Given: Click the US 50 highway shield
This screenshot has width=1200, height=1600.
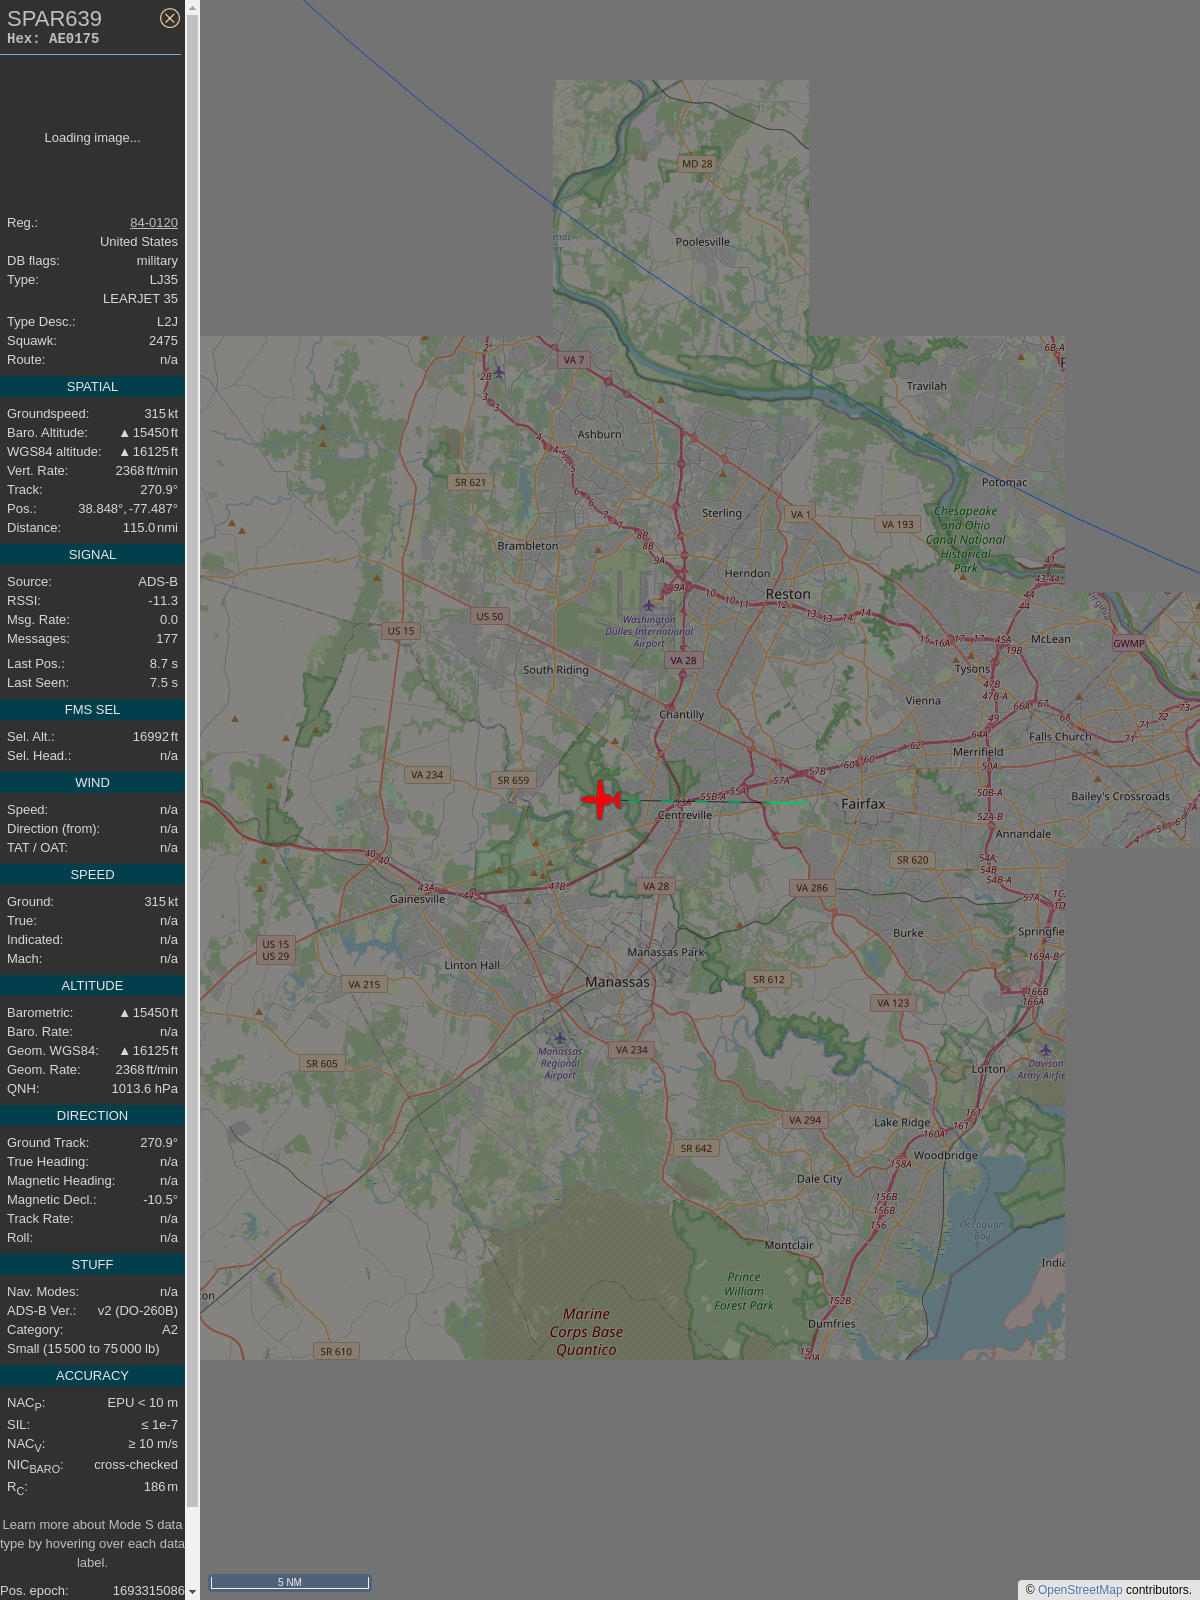Looking at the screenshot, I should (x=490, y=616).
